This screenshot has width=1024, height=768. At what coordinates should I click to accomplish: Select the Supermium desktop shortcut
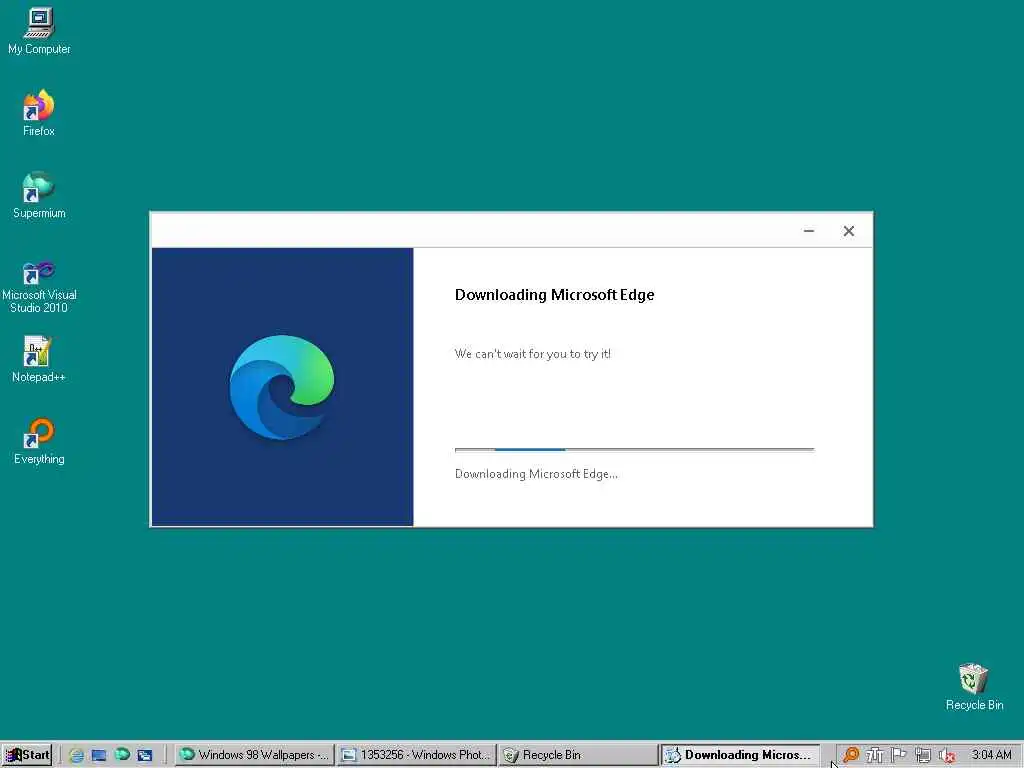[x=39, y=195]
